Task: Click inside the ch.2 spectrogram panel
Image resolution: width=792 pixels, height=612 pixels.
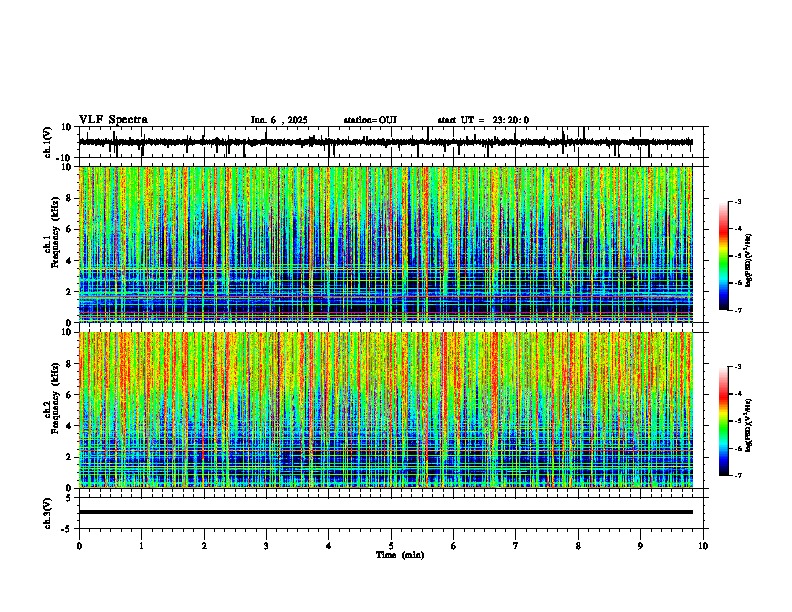Action: 385,410
